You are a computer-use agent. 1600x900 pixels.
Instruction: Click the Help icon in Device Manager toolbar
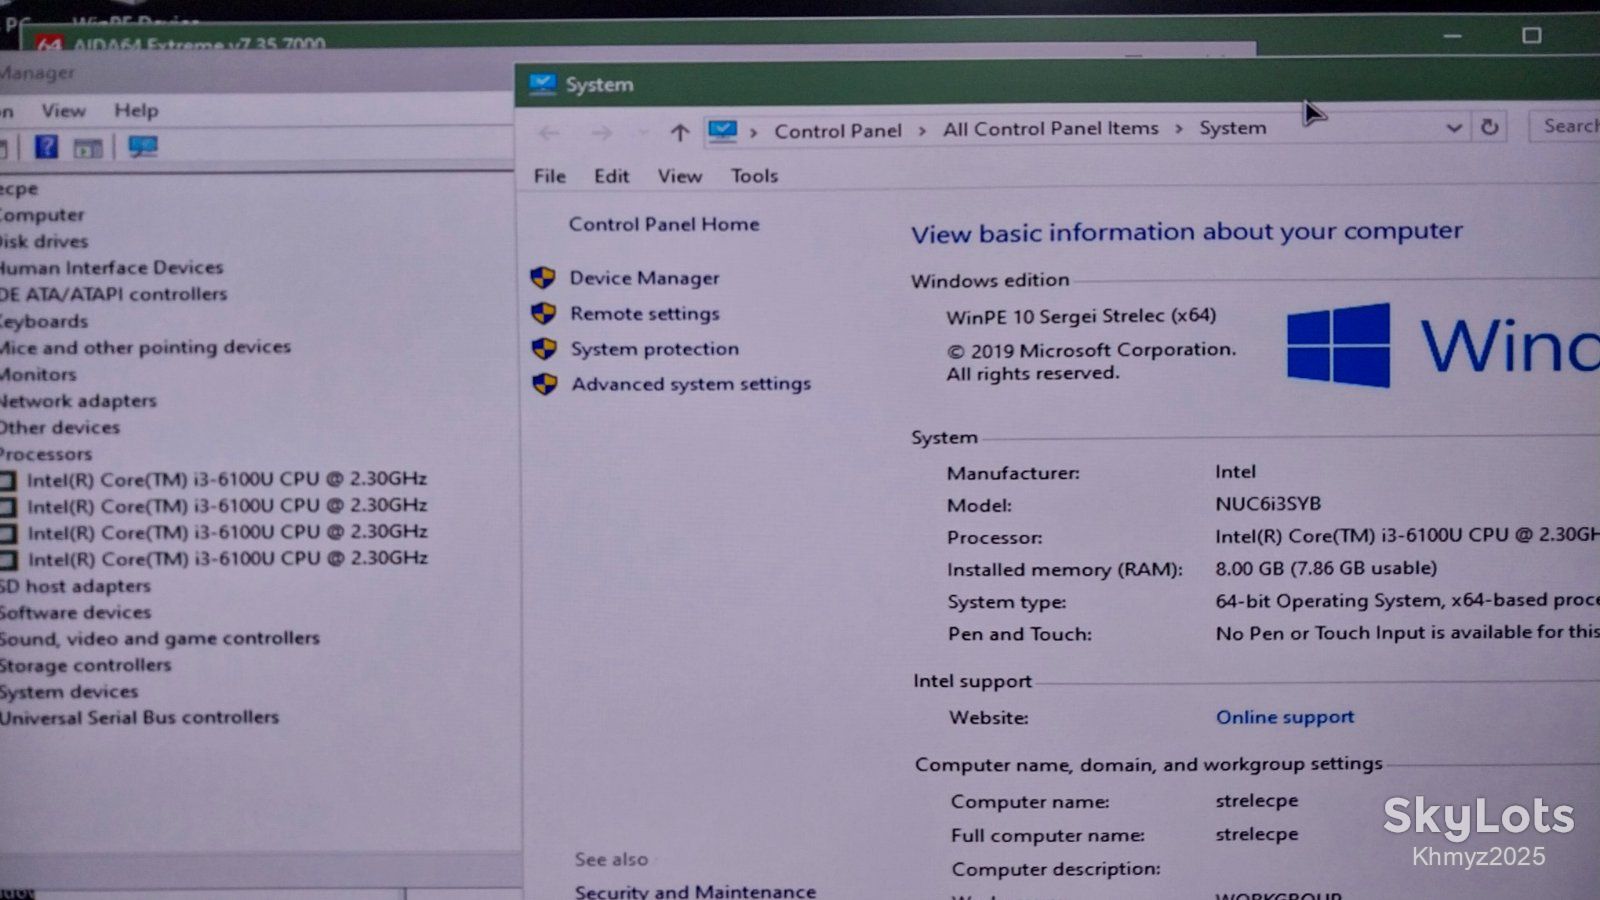coord(46,147)
